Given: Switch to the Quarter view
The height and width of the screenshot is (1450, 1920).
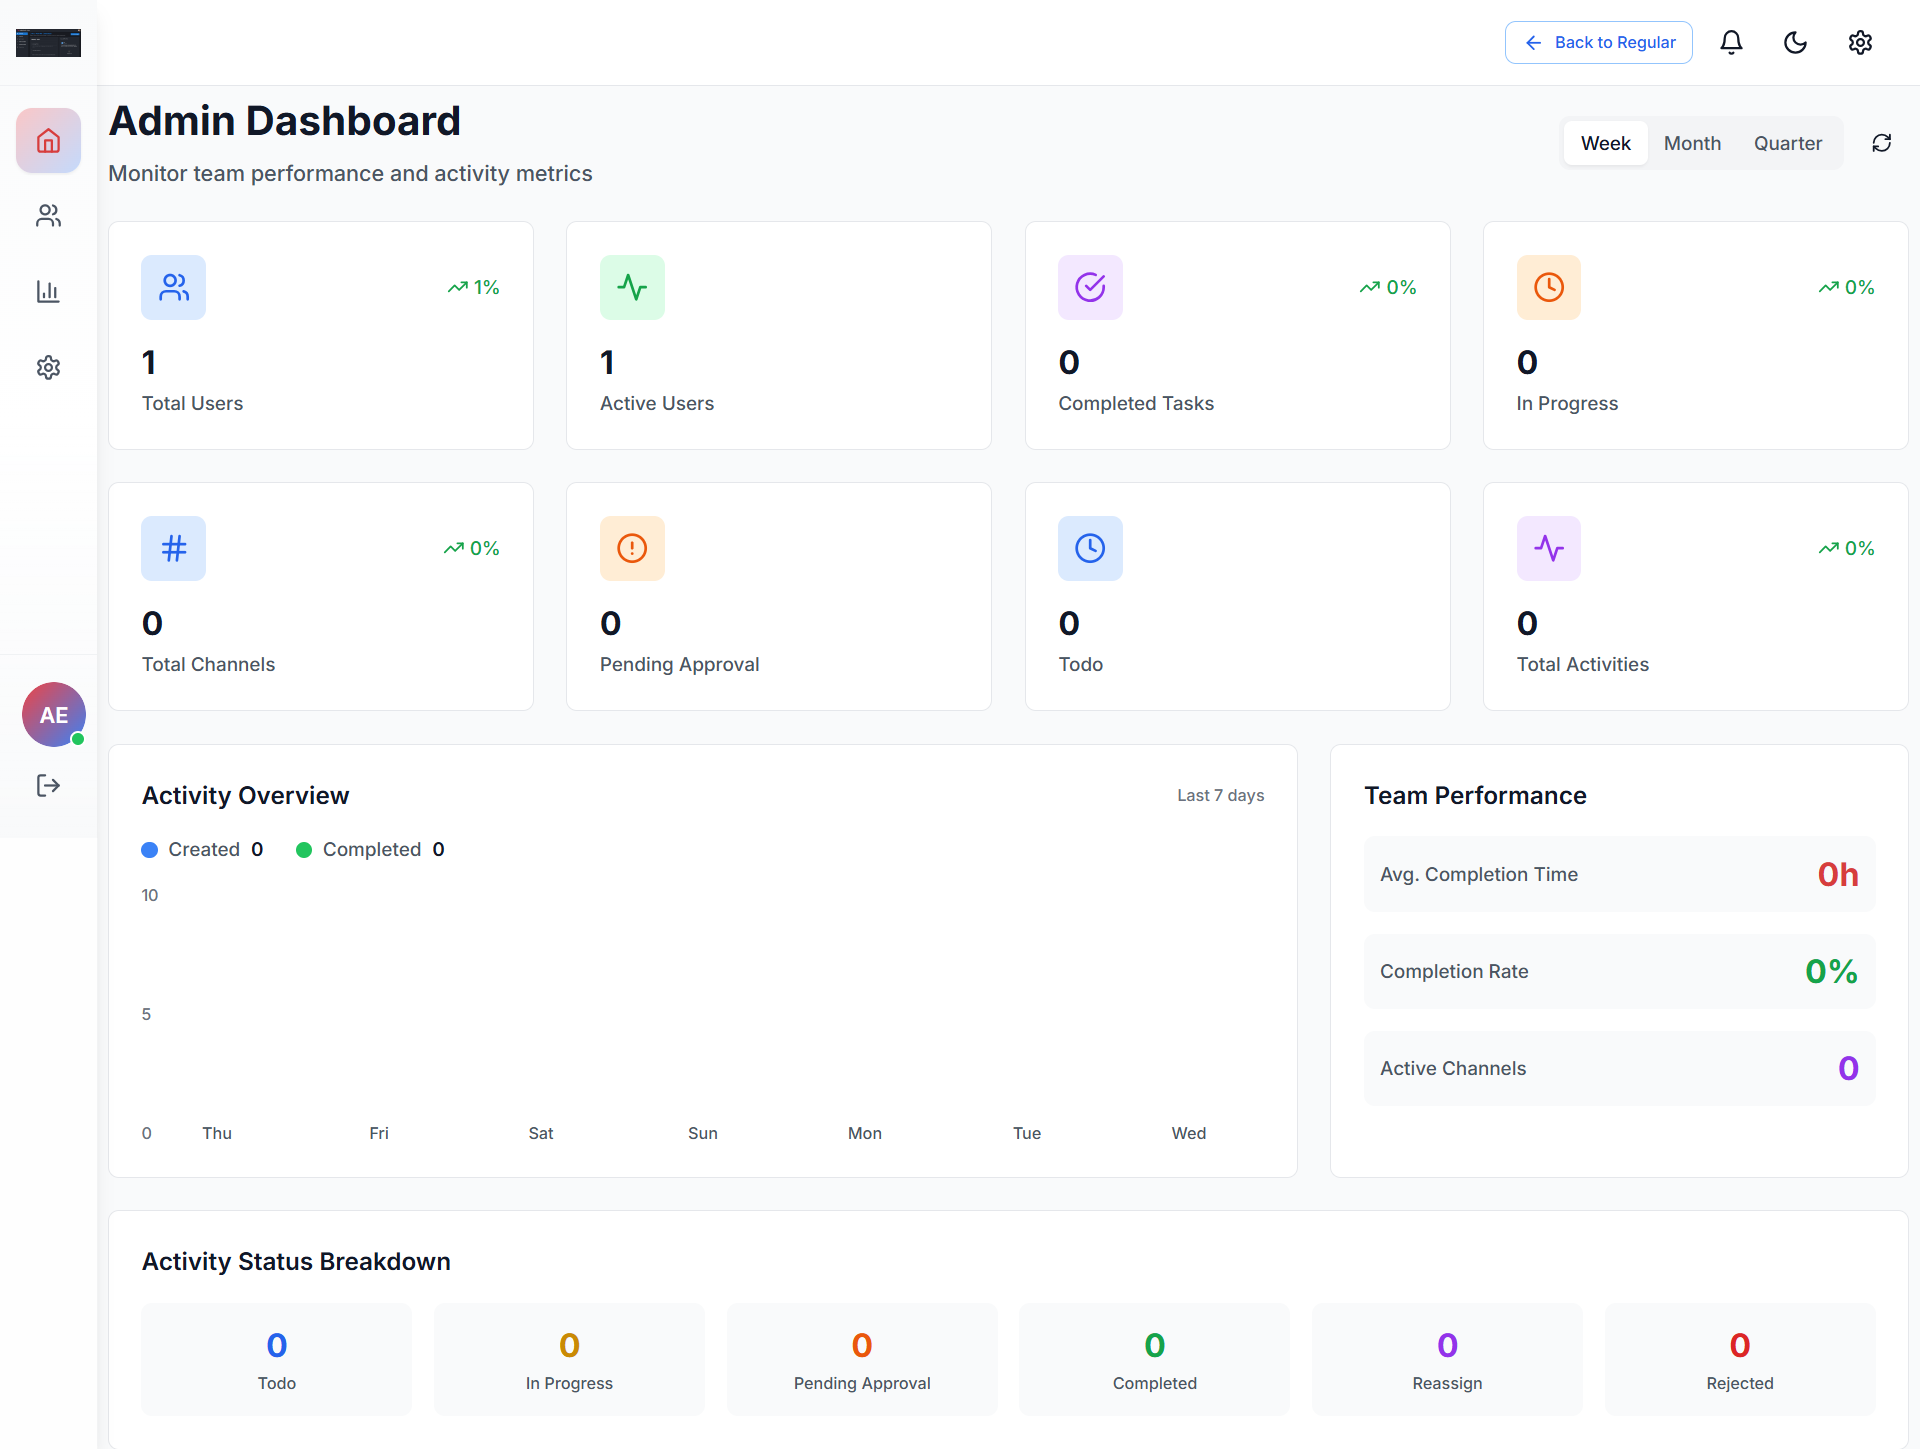Looking at the screenshot, I should tap(1788, 143).
